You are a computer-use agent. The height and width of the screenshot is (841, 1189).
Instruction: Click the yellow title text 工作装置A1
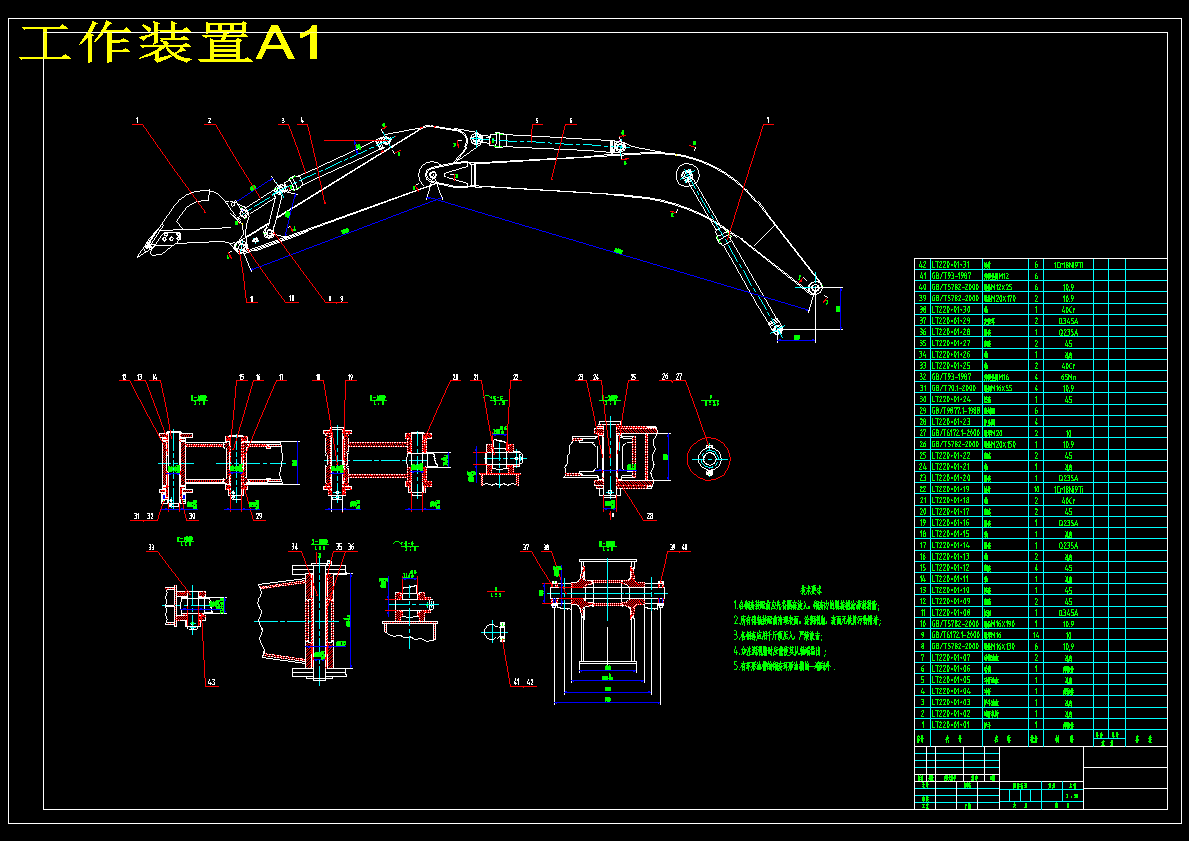pos(171,42)
